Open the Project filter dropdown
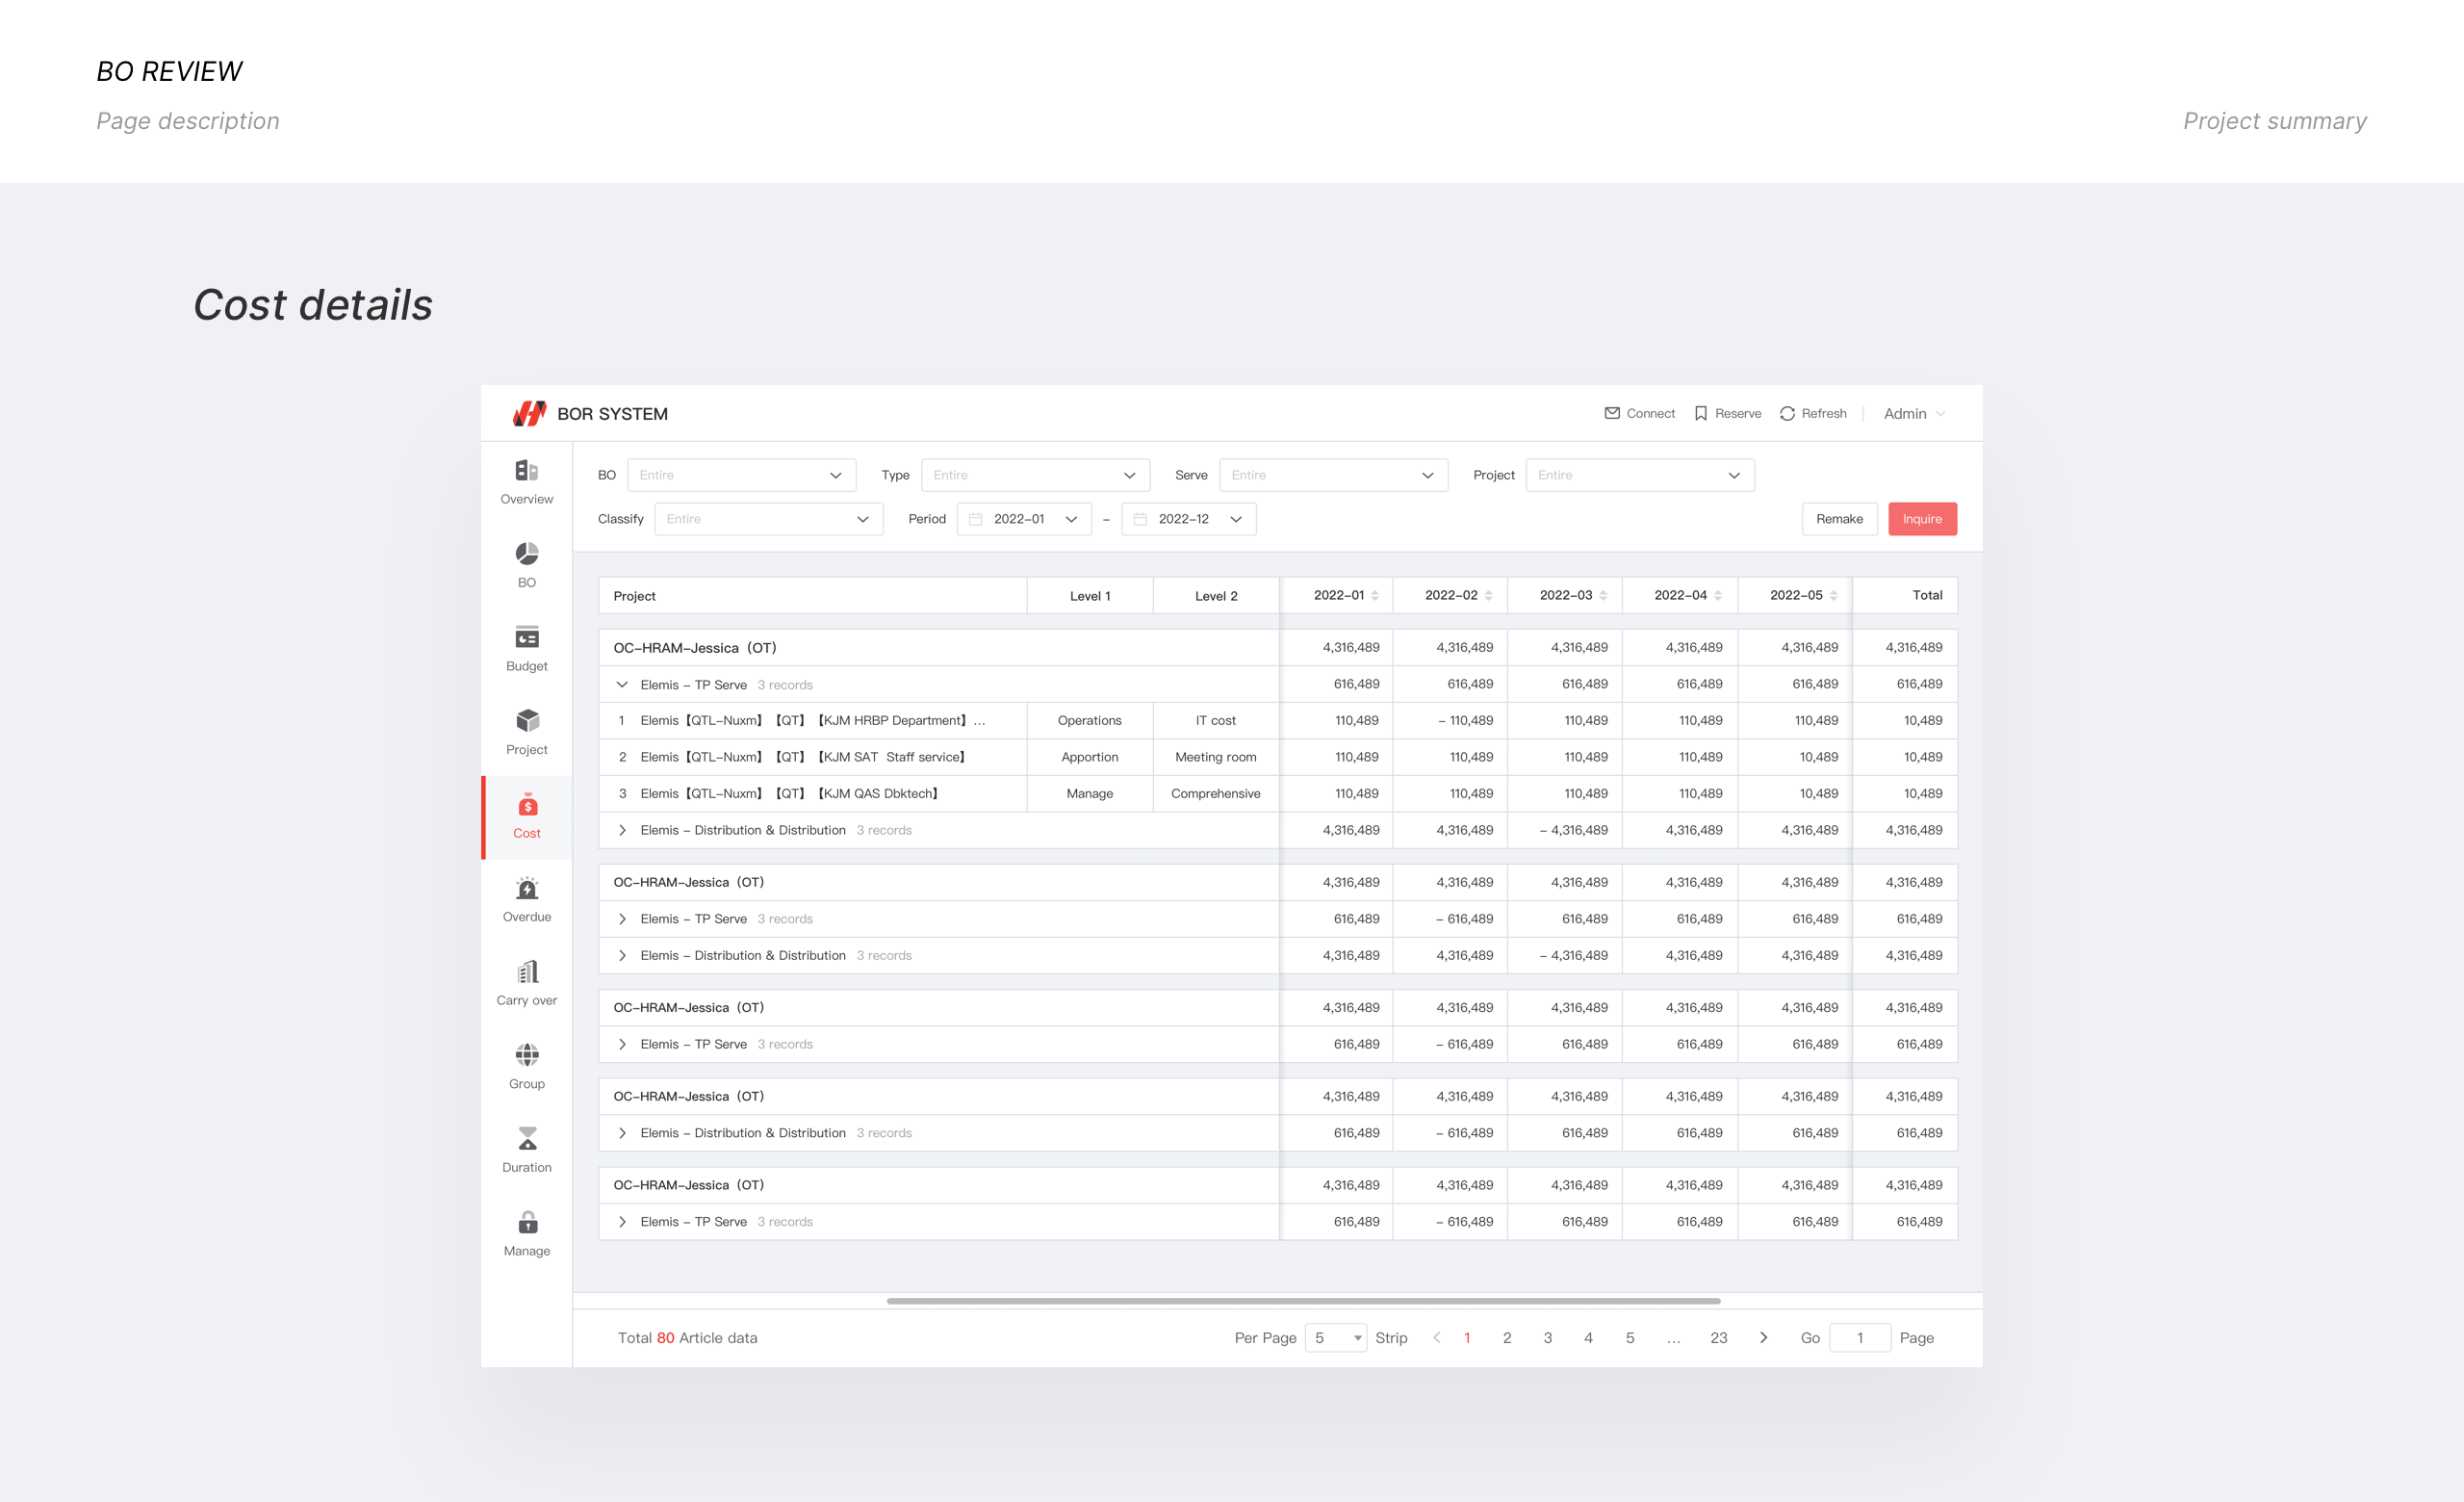Screen dimensions: 2464x1502 coord(1640,475)
